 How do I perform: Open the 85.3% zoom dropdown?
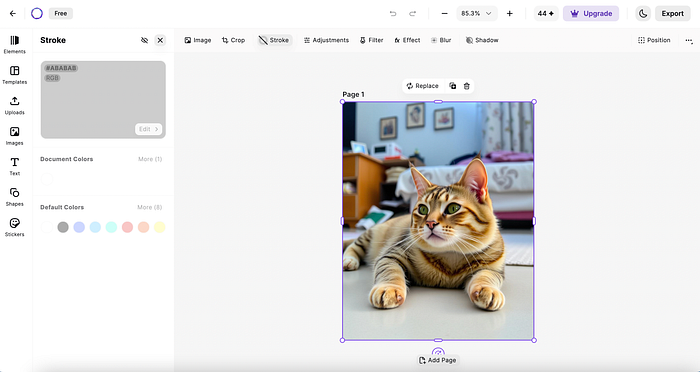tap(476, 13)
